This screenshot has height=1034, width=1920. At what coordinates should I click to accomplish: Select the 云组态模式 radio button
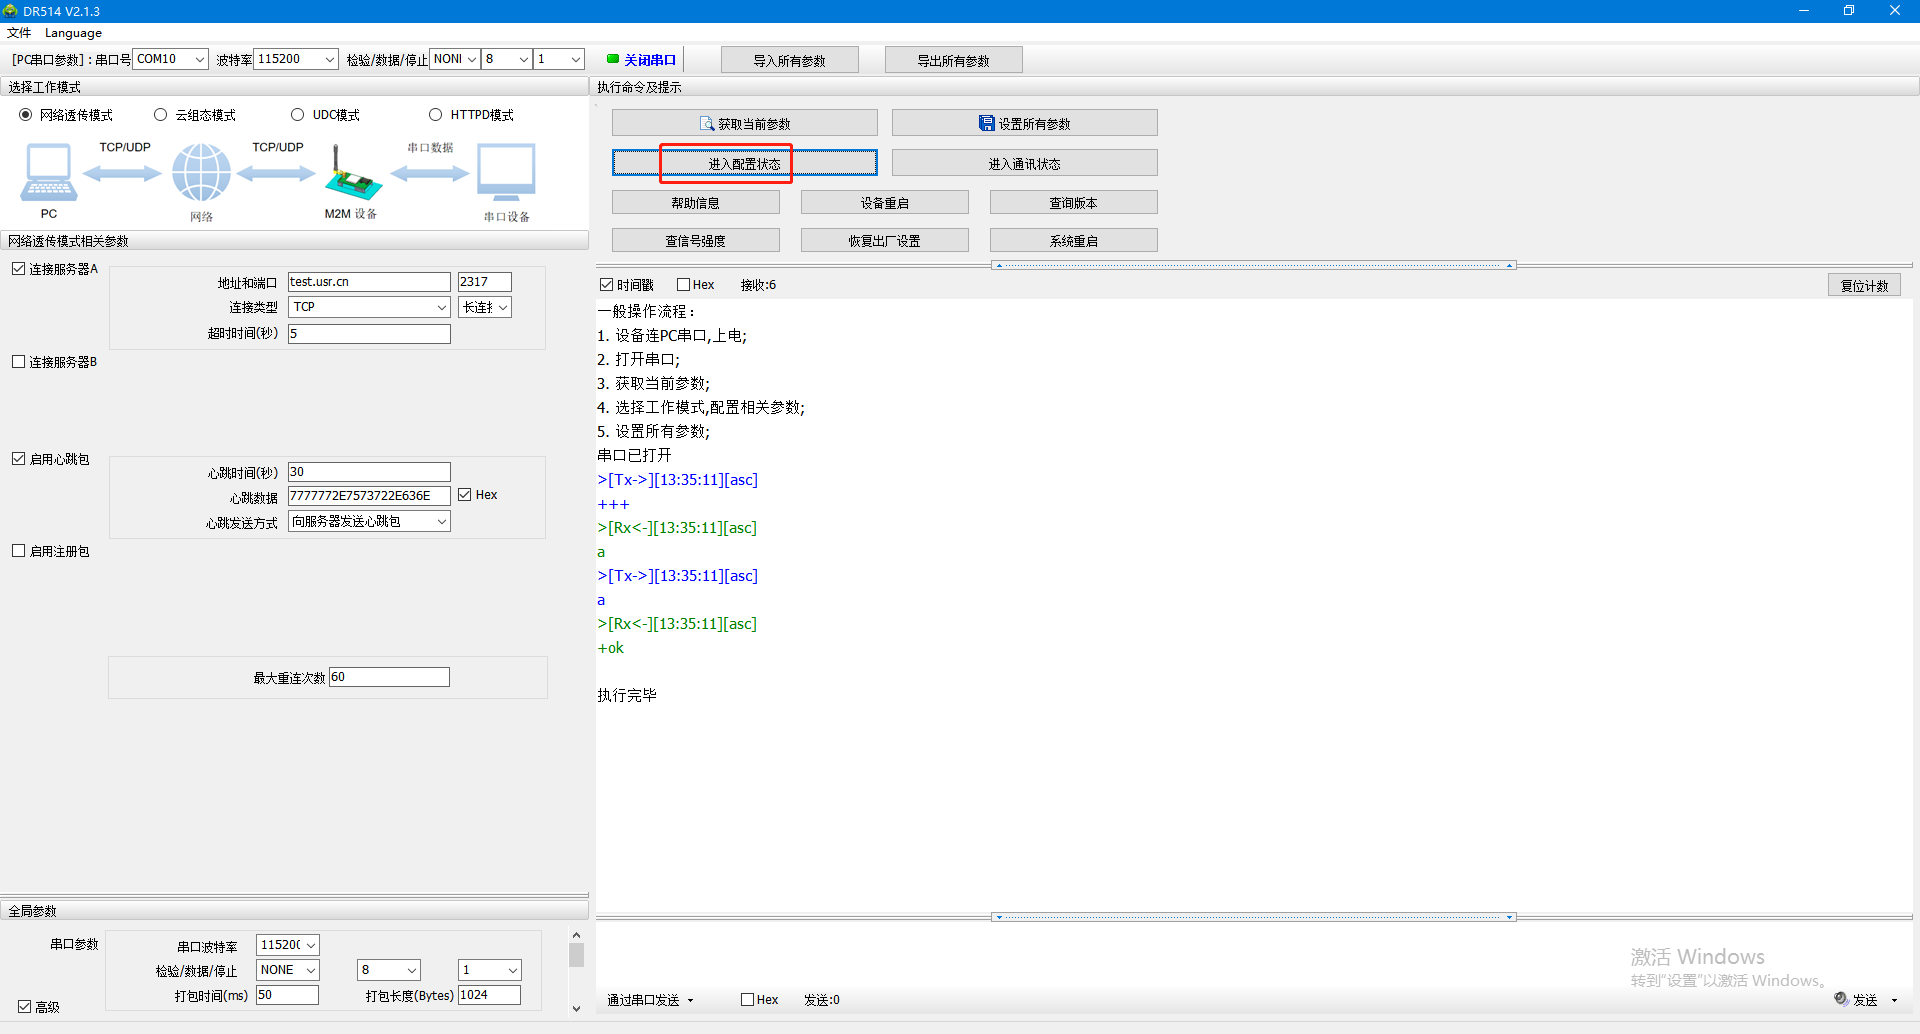click(160, 115)
